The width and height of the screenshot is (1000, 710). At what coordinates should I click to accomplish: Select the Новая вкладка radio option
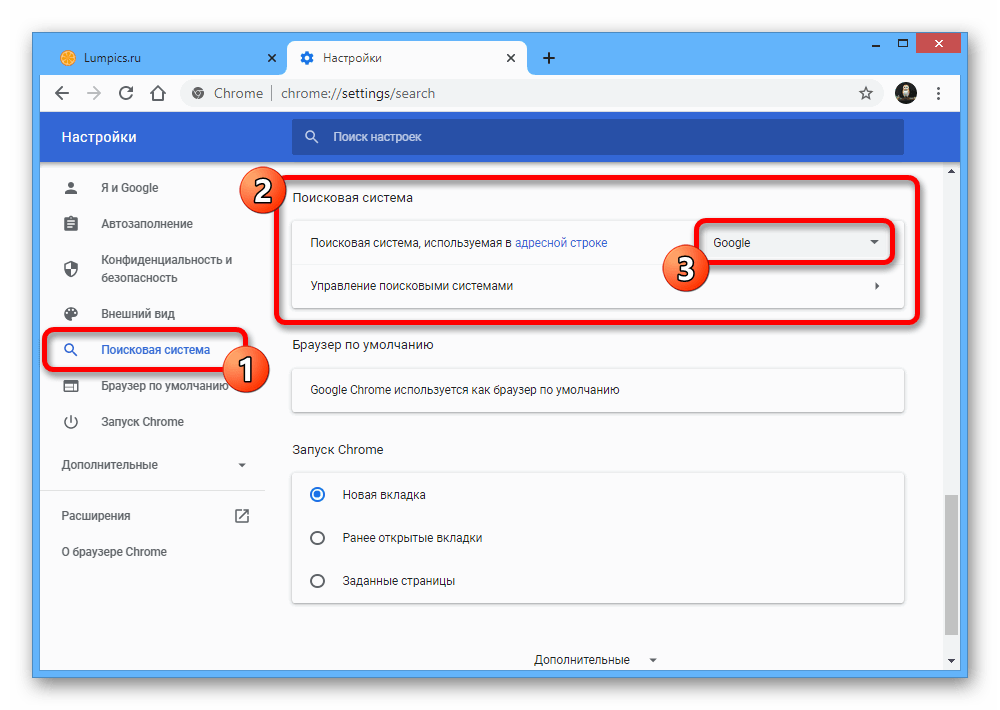click(318, 494)
